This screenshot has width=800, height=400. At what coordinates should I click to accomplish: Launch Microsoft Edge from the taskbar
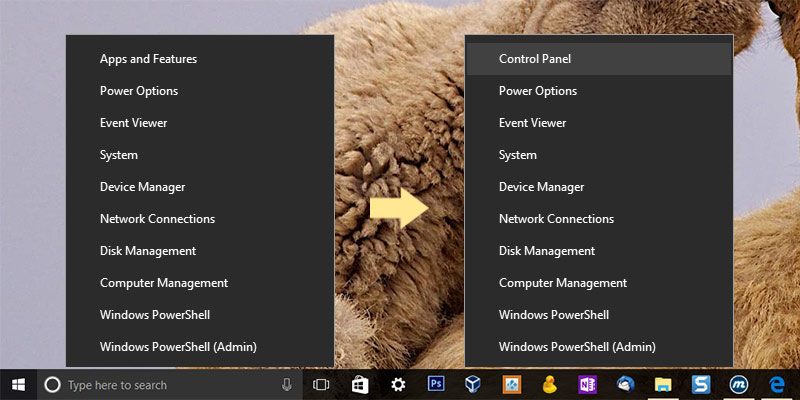[777, 385]
